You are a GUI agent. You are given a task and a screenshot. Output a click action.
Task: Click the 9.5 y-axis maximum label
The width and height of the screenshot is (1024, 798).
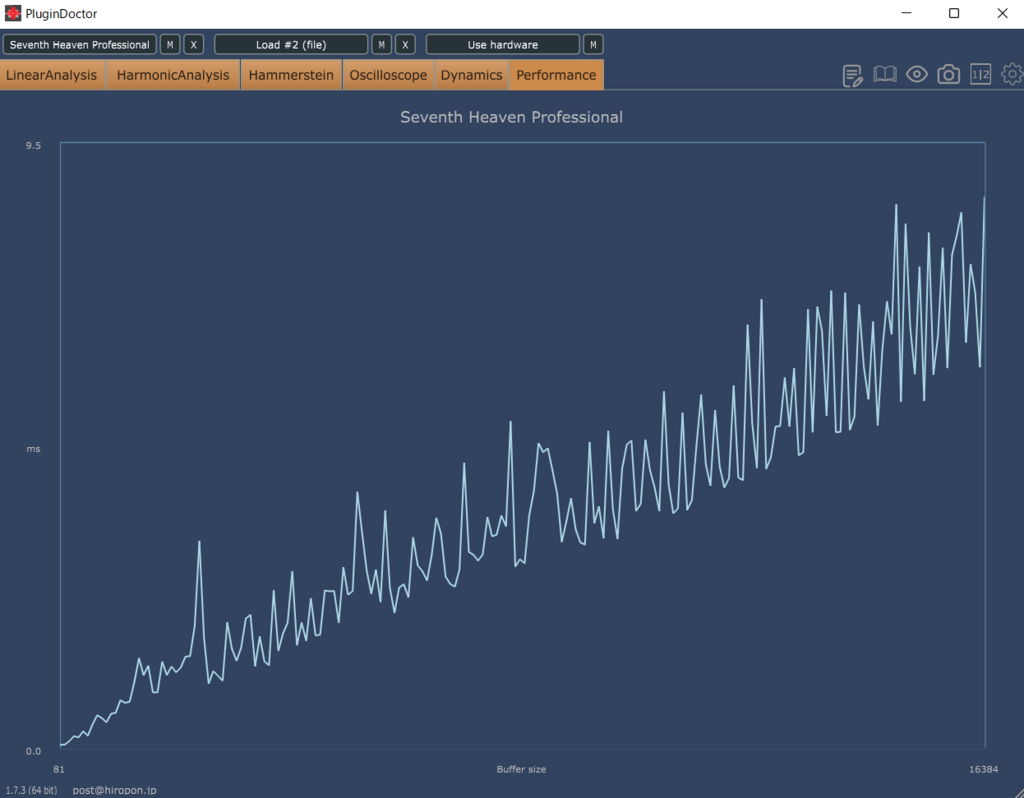point(33,145)
